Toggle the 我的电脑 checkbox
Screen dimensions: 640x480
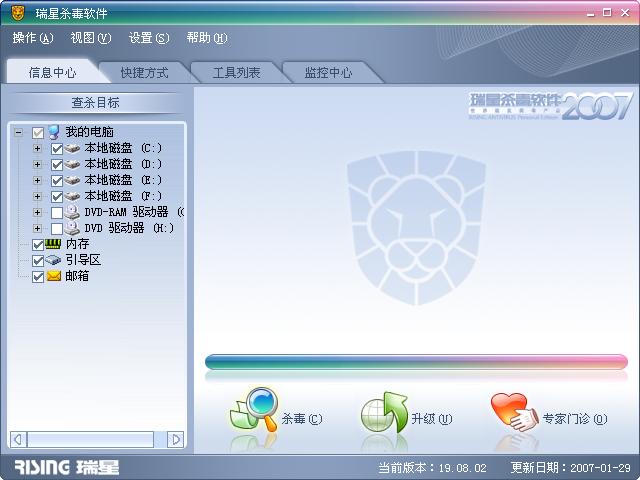(x=38, y=133)
